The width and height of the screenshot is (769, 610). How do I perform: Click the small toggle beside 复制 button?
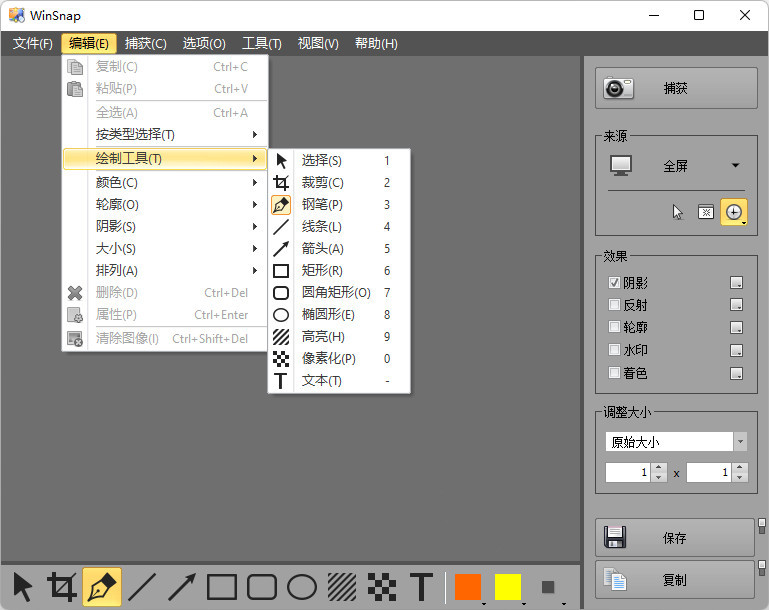tap(762, 569)
